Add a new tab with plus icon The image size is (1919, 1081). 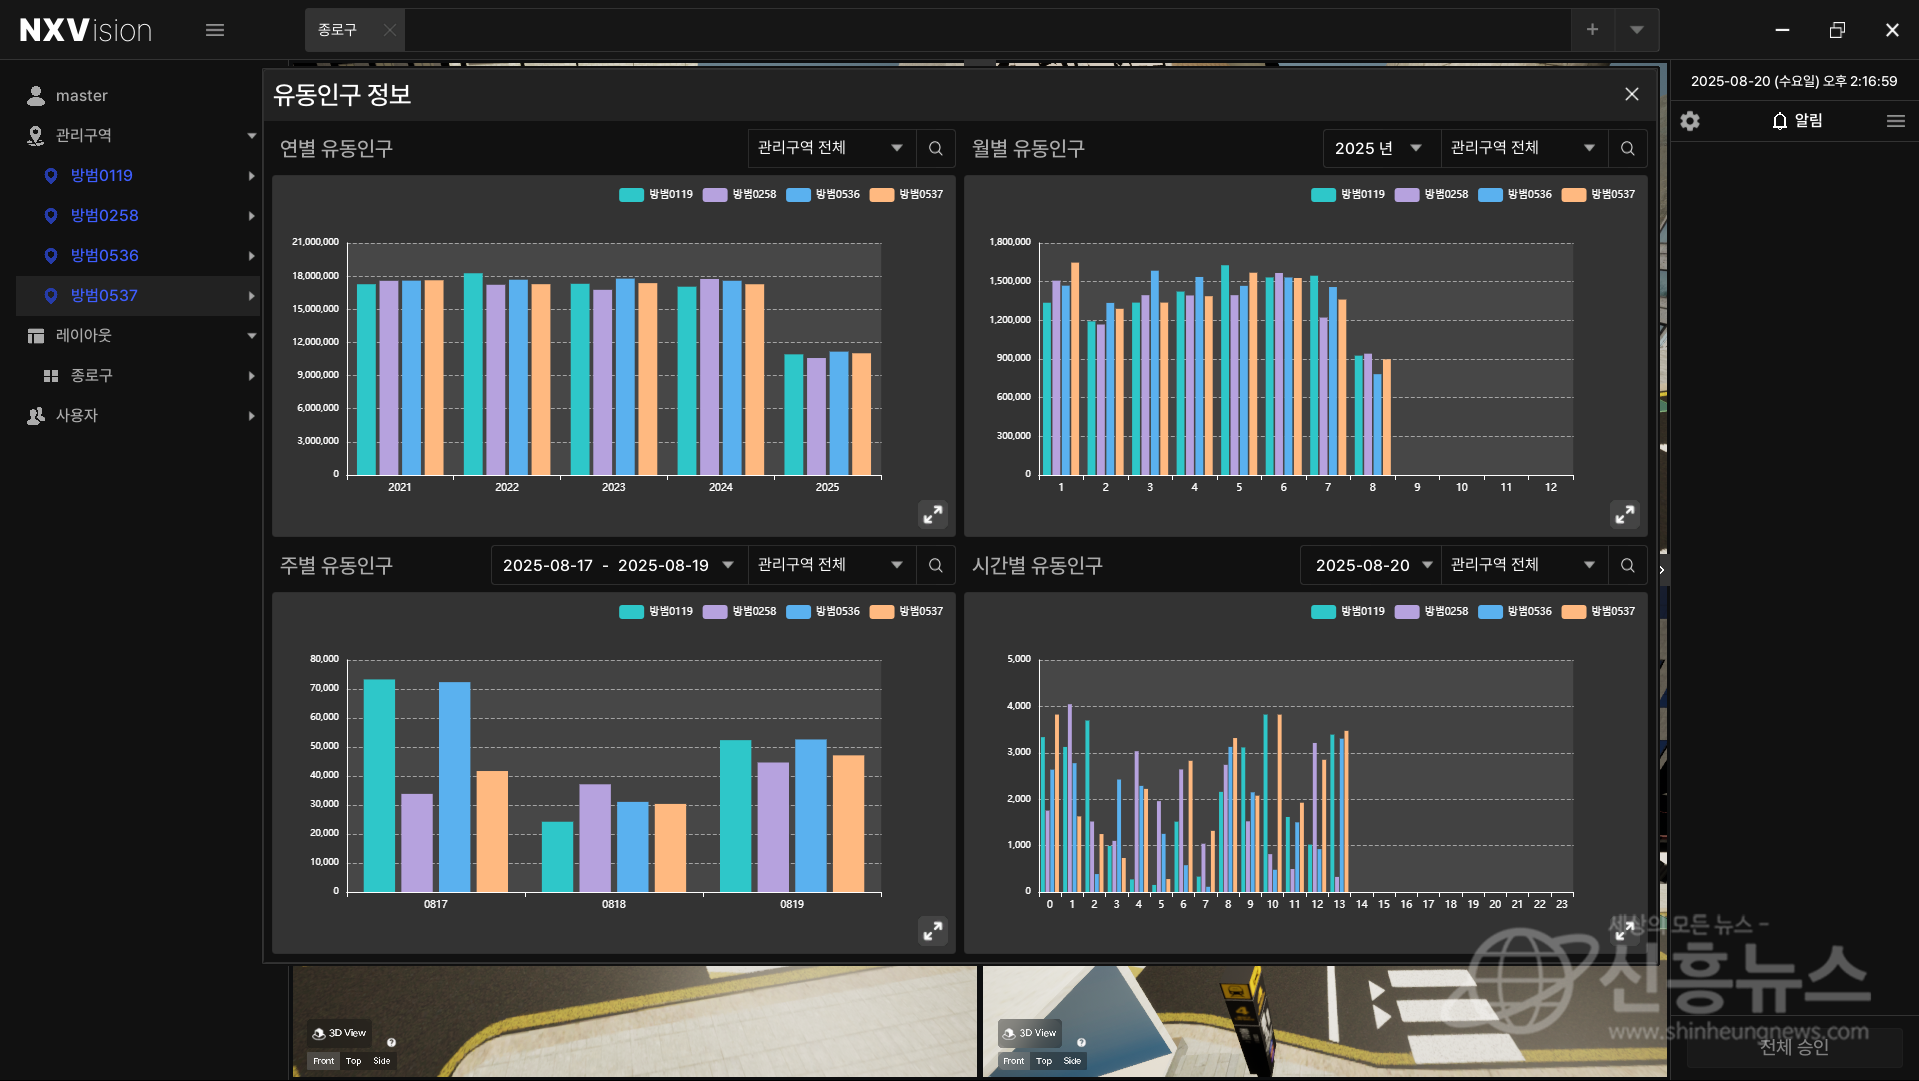click(1592, 30)
